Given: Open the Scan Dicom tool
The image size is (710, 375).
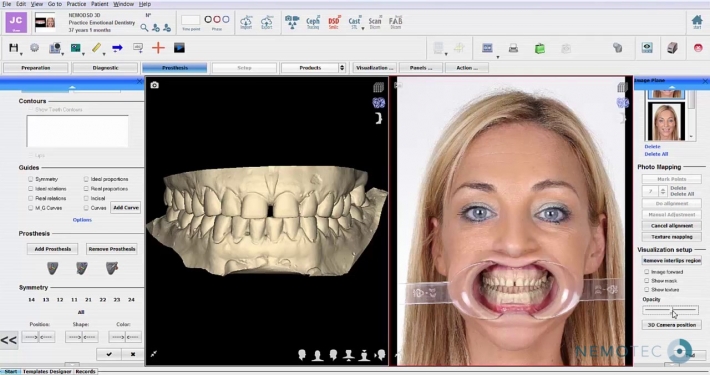Looking at the screenshot, I should [375, 23].
